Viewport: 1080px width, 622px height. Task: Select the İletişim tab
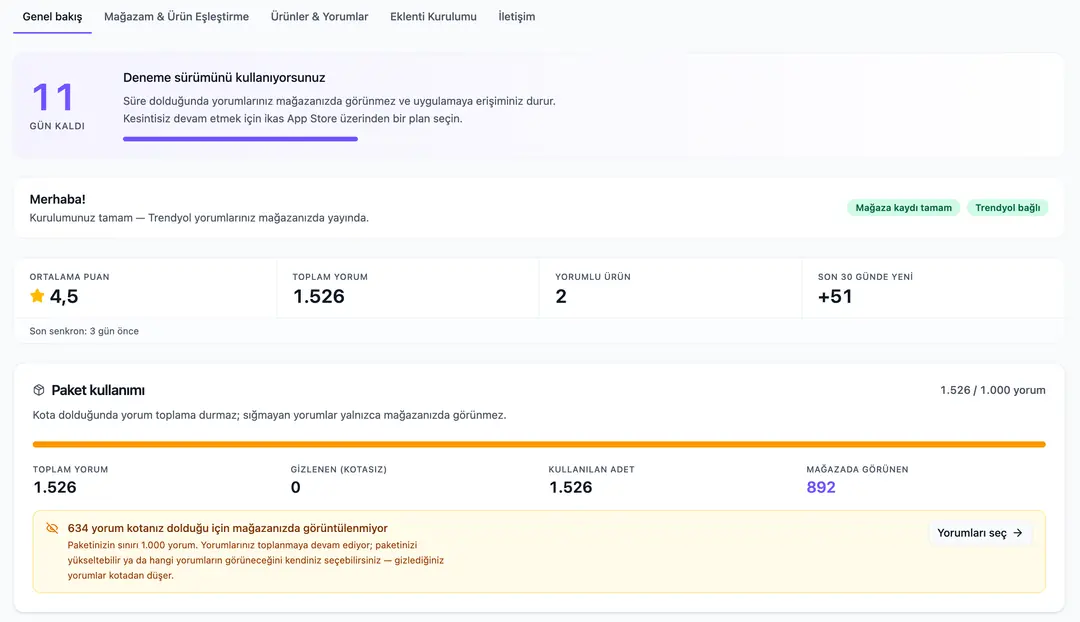click(x=517, y=17)
